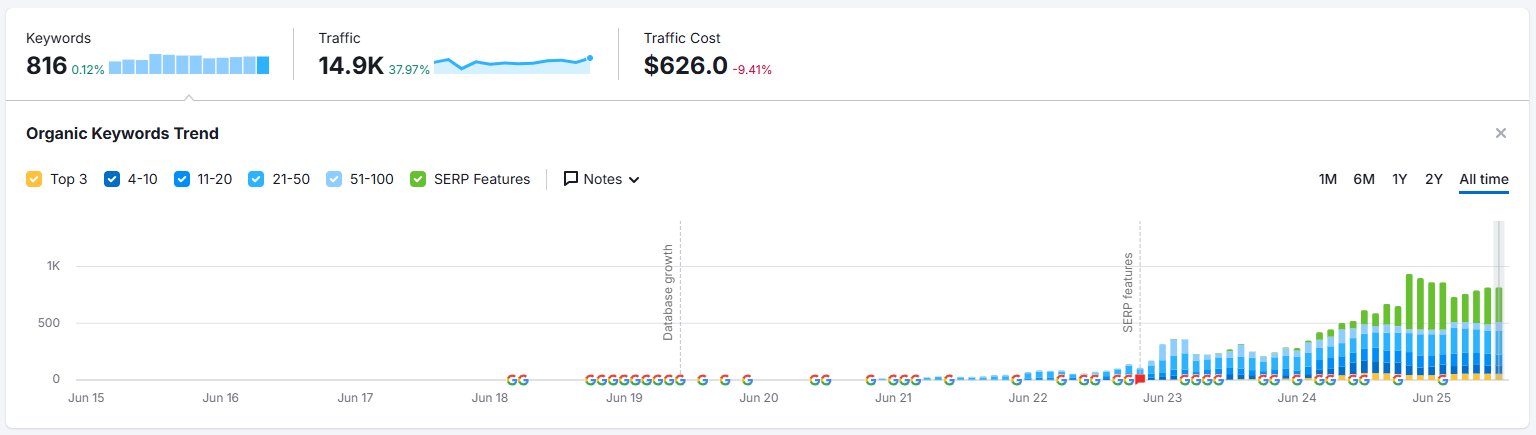Toggle the 51-100 positions checkbox

click(x=335, y=179)
